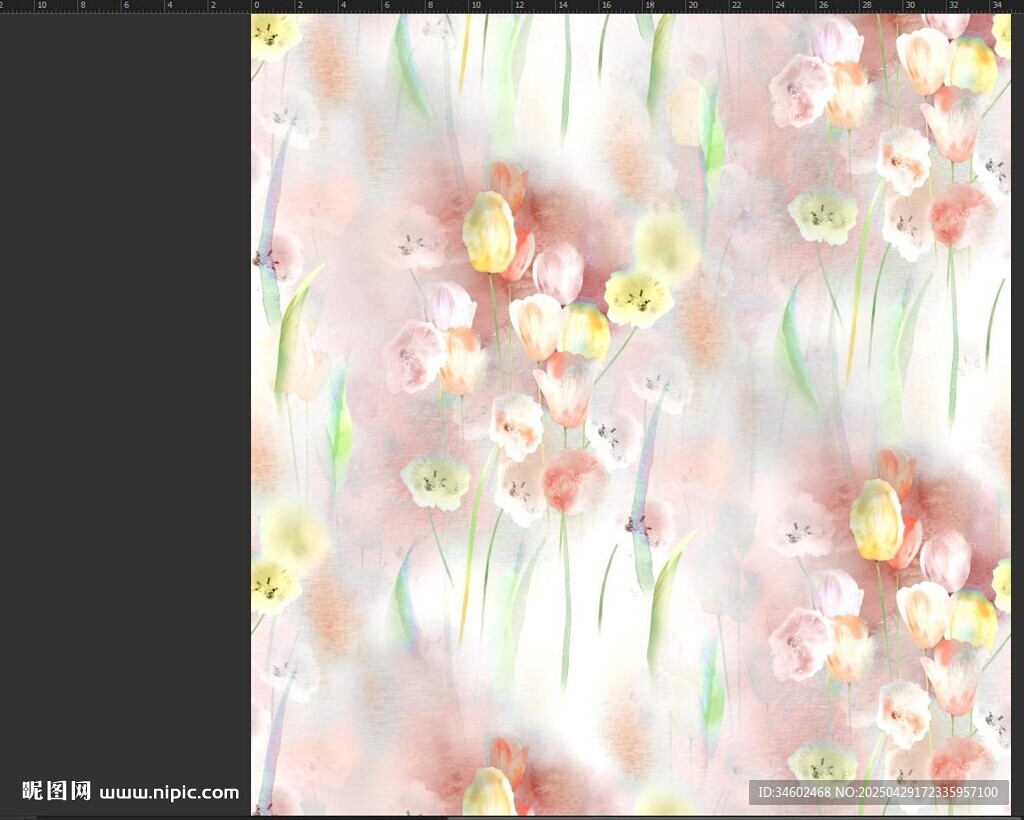Click the 34 mark on the ruler

click(997, 5)
